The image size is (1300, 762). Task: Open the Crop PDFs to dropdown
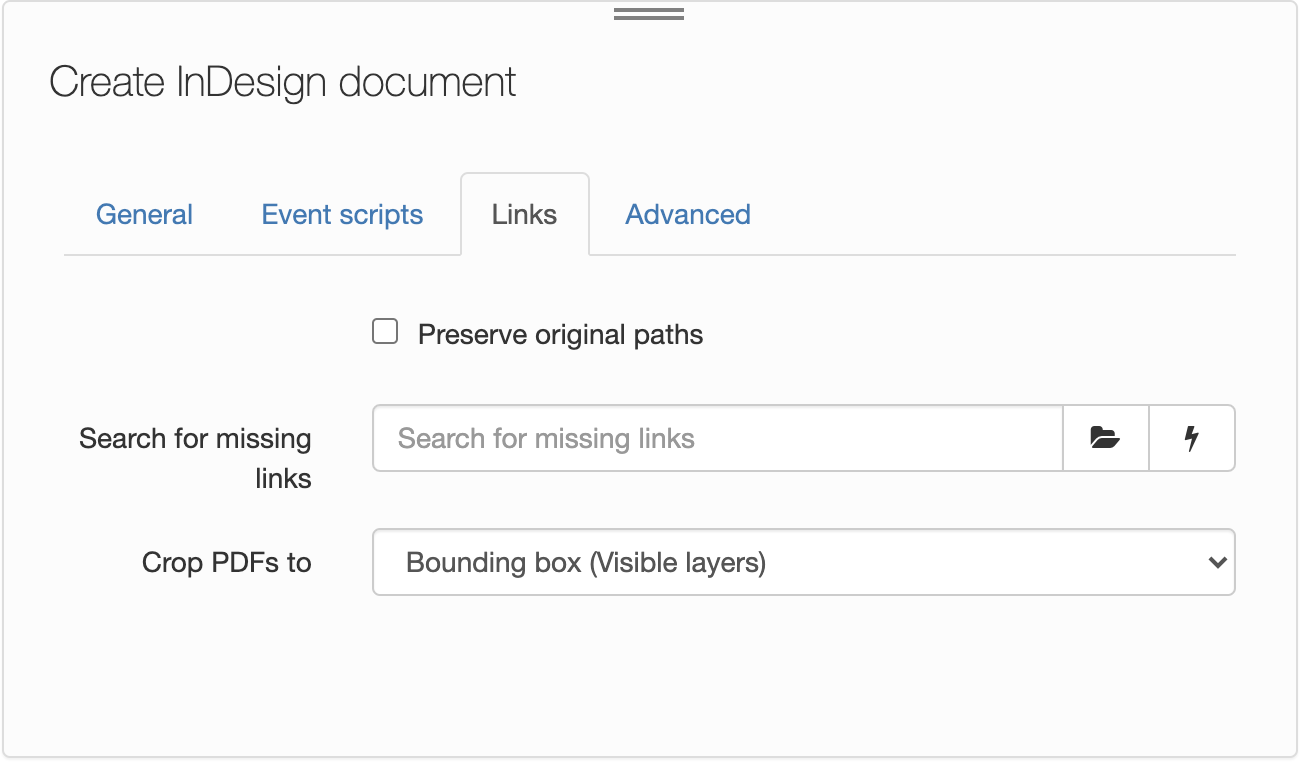click(x=804, y=562)
